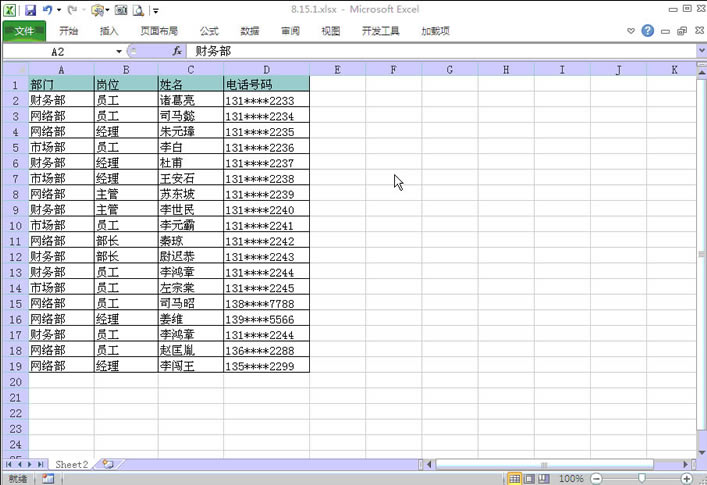This screenshot has width=707, height=485.
Task: Select column D header
Action: click(266, 69)
